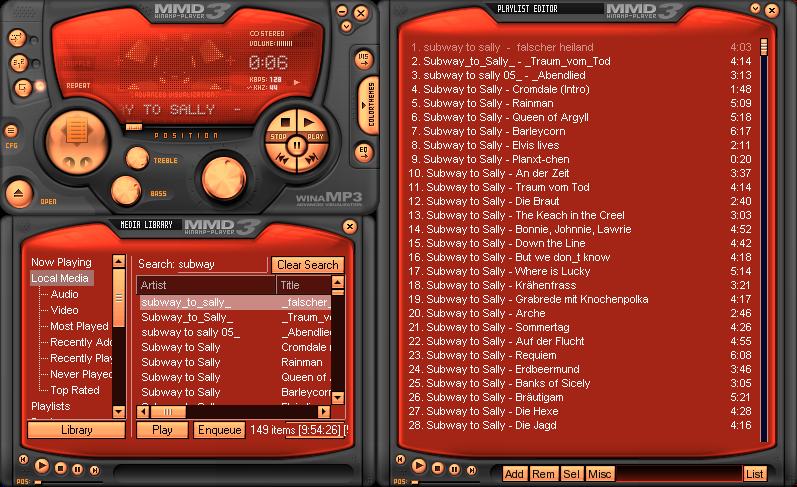Viewport: 797px width, 487px height.
Task: Click the Enqueue button
Action: point(219,430)
